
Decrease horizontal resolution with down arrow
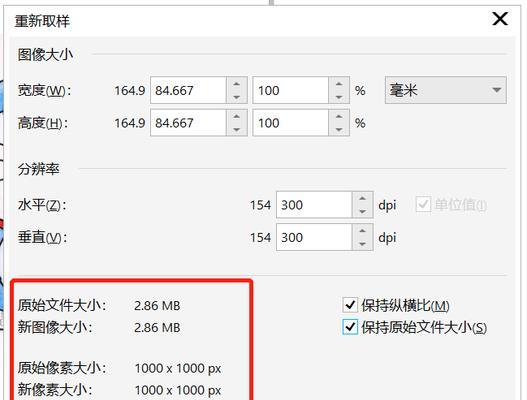[362, 211]
